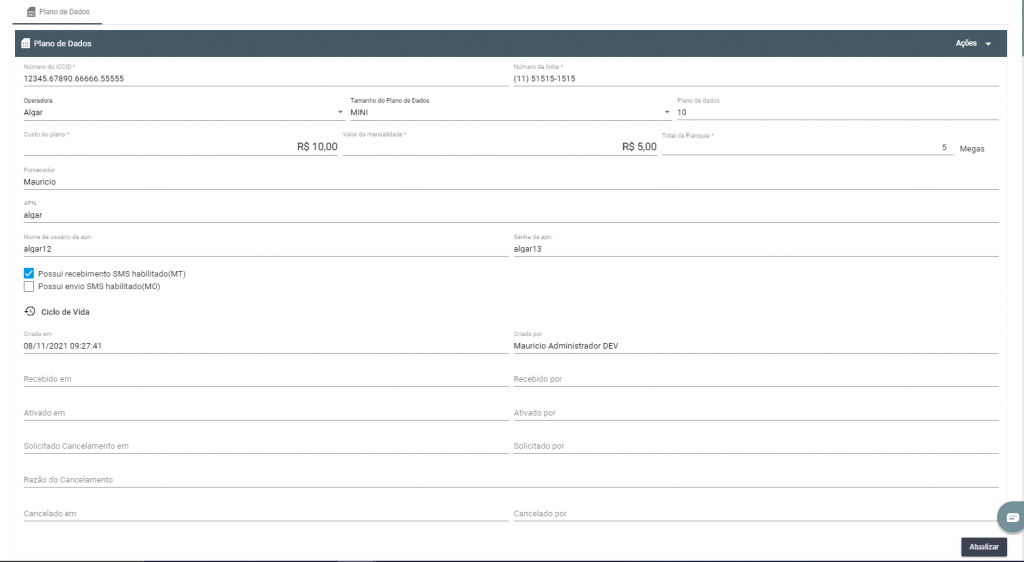Open the Operadora dropdown showing Algar
The image size is (1024, 562).
pos(184,112)
